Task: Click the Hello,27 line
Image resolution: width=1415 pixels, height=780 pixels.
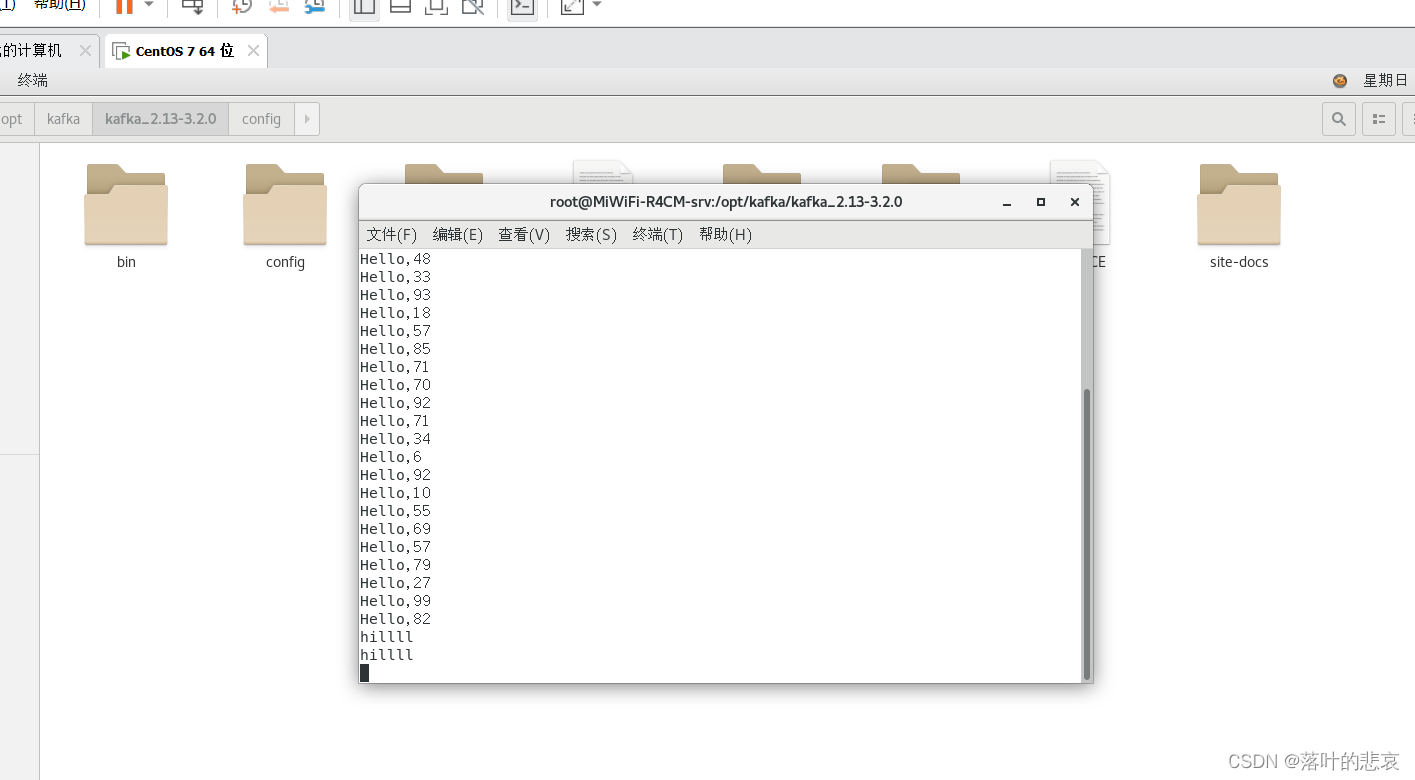Action: coord(395,583)
